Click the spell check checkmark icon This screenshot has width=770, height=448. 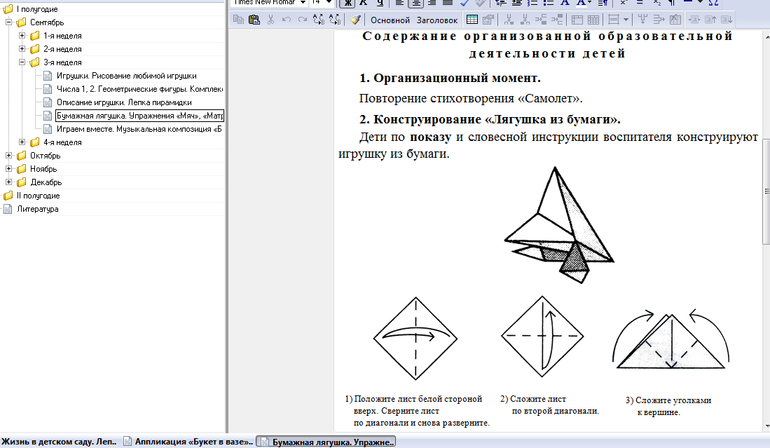coord(464,3)
